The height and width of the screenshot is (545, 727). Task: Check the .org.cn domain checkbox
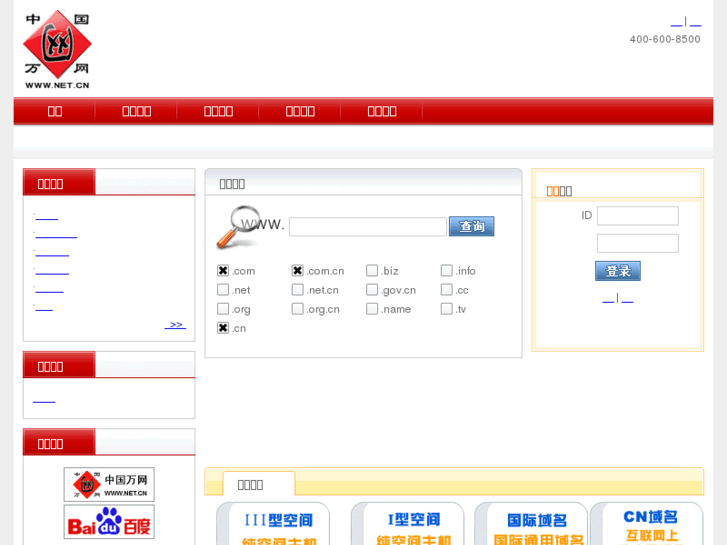[x=298, y=309]
